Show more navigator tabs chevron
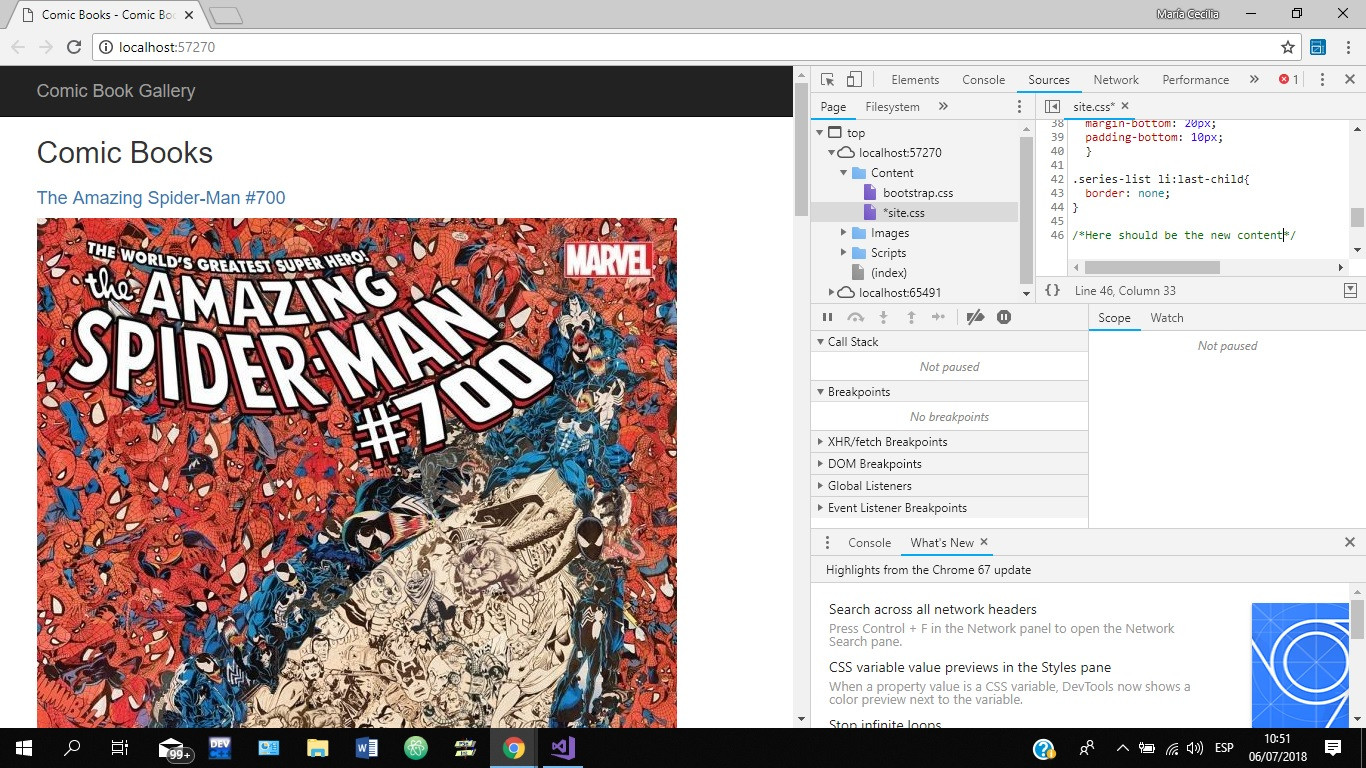The image size is (1366, 768). click(x=943, y=107)
